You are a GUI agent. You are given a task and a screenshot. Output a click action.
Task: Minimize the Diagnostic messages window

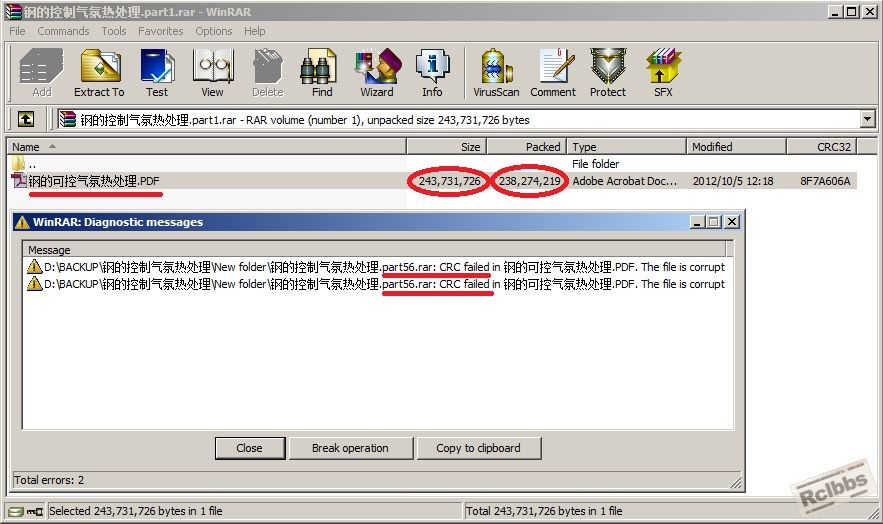coord(697,222)
